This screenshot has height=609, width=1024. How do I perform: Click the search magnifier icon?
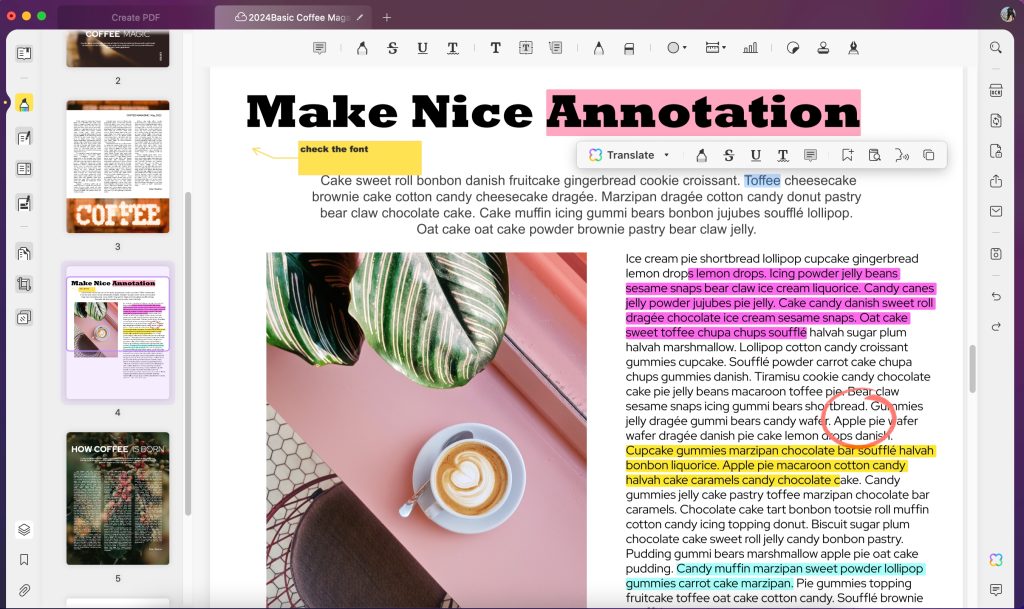tap(995, 48)
